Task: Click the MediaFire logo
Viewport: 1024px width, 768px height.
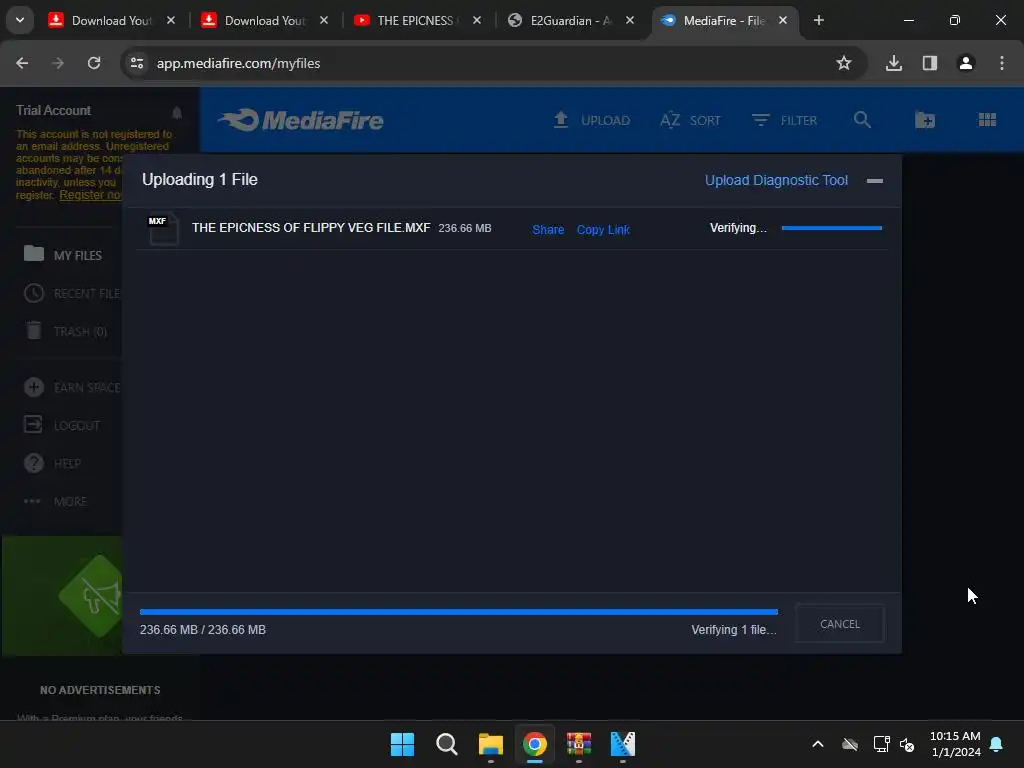Action: (x=301, y=120)
